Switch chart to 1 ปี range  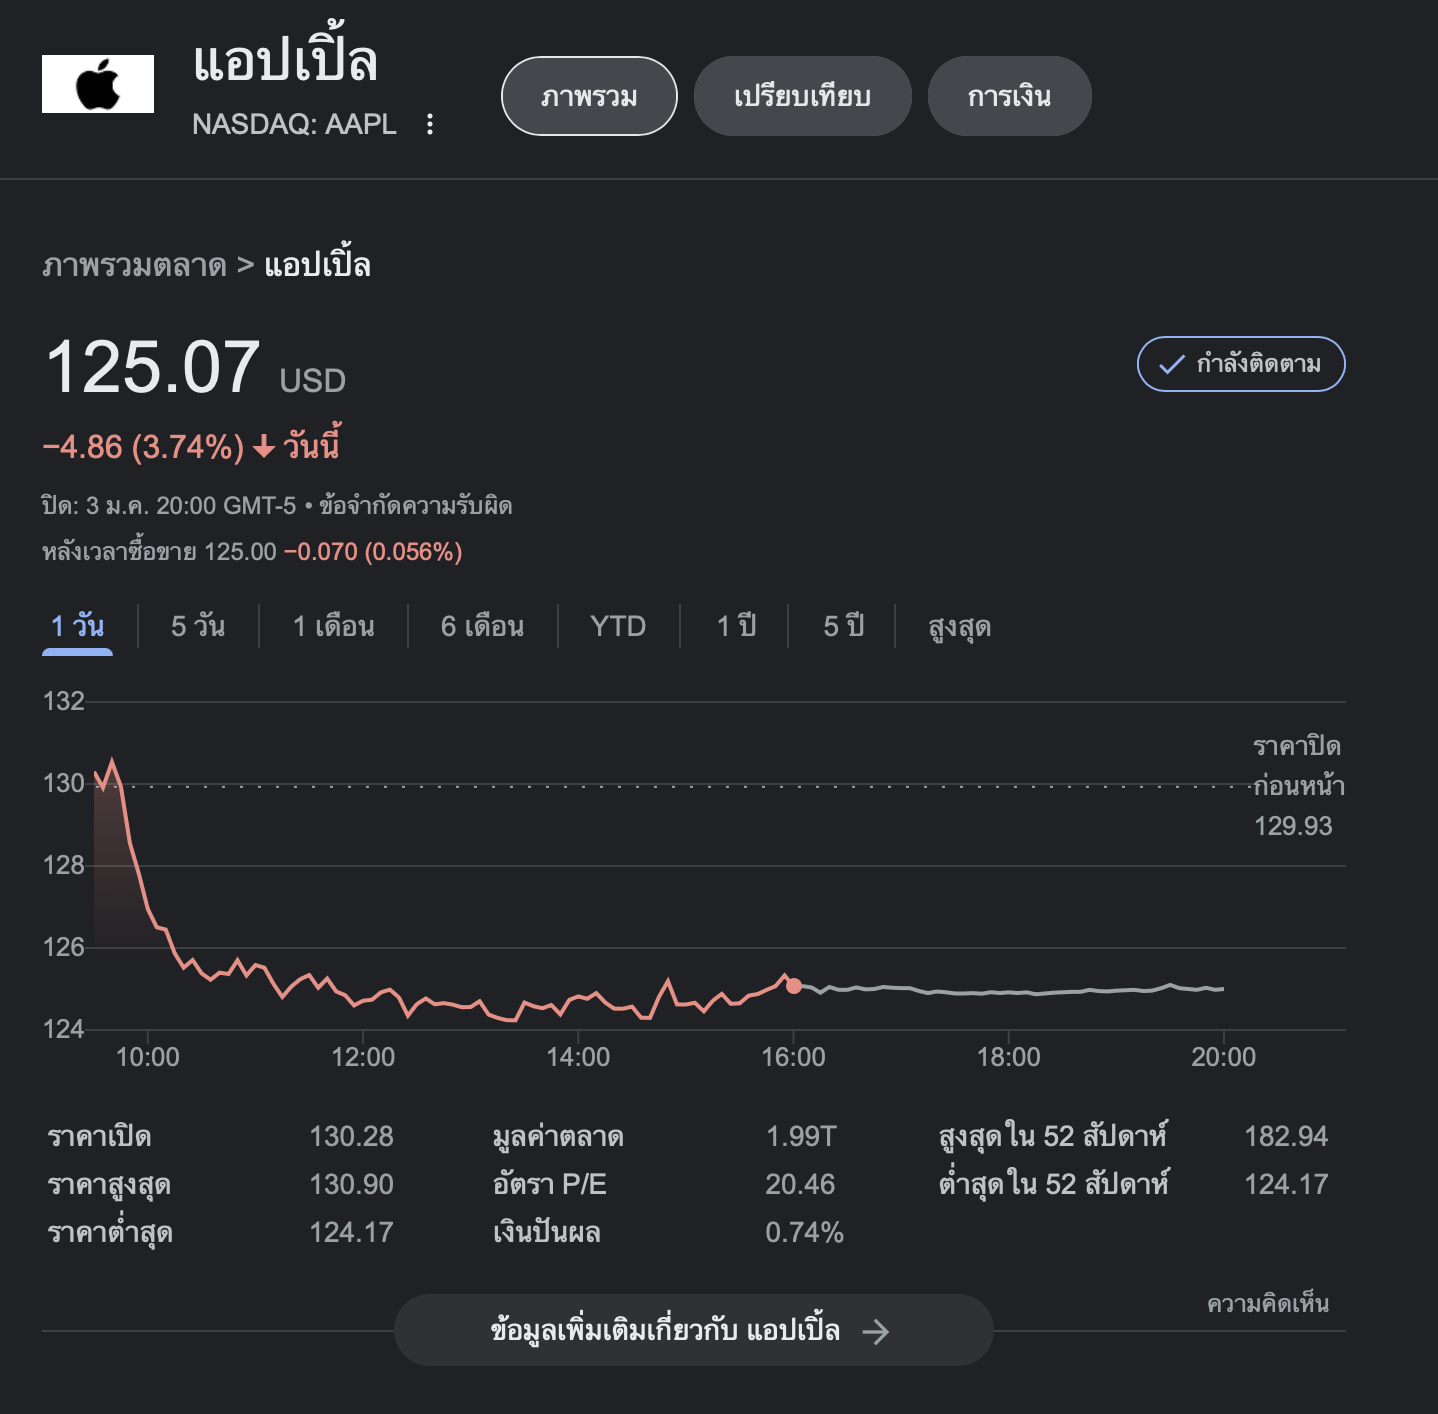click(736, 626)
